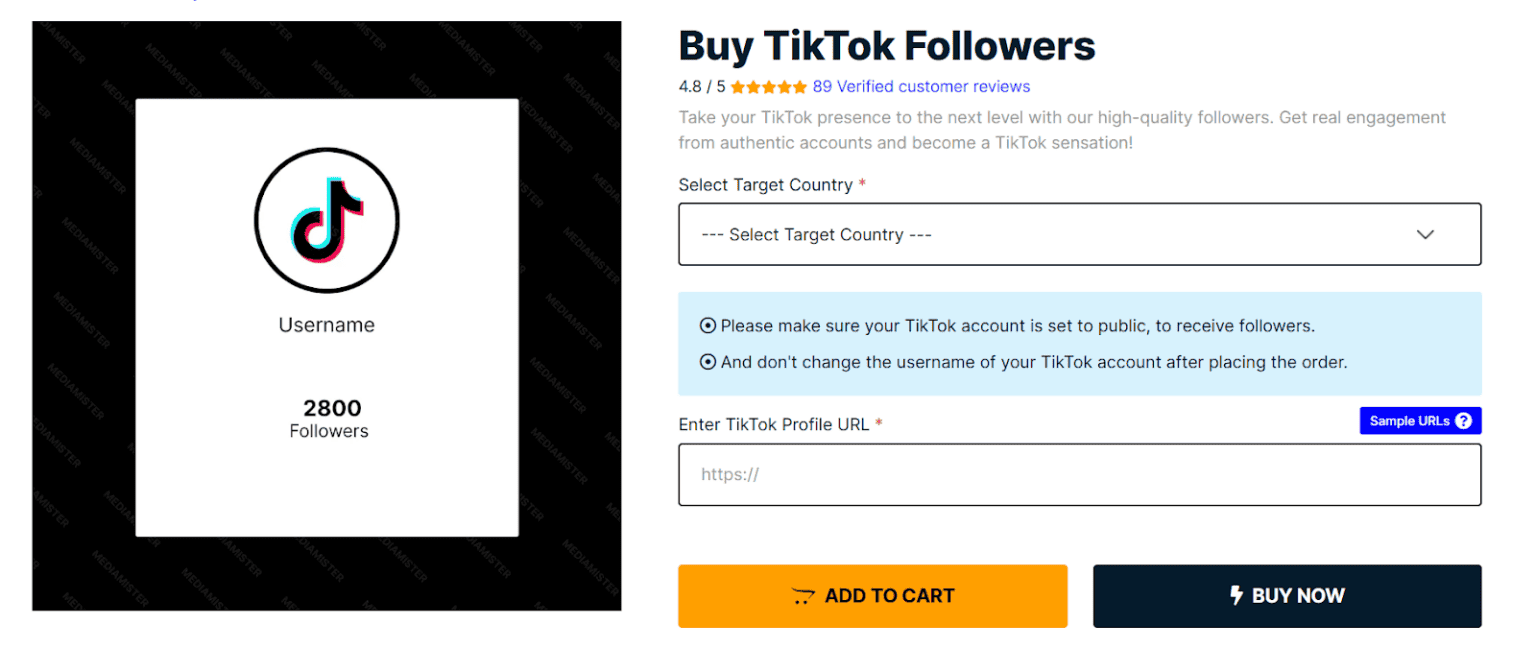Click the Sample URLs button
Image resolution: width=1536 pixels, height=649 pixels.
click(x=1419, y=421)
